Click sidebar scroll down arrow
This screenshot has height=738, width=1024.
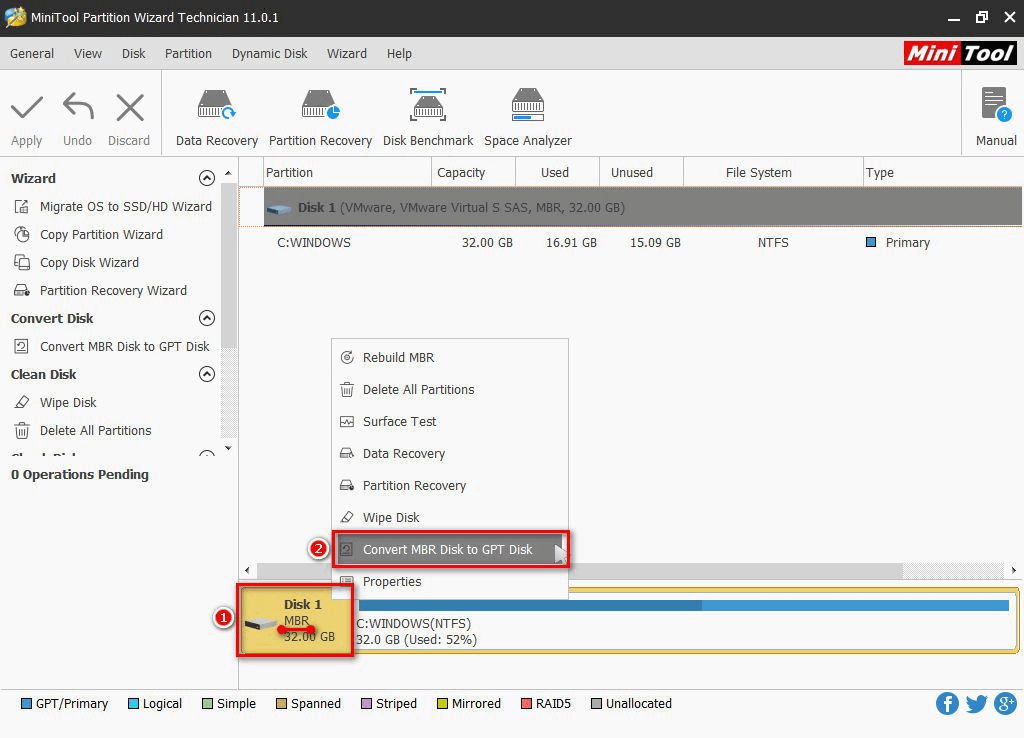tap(228, 448)
